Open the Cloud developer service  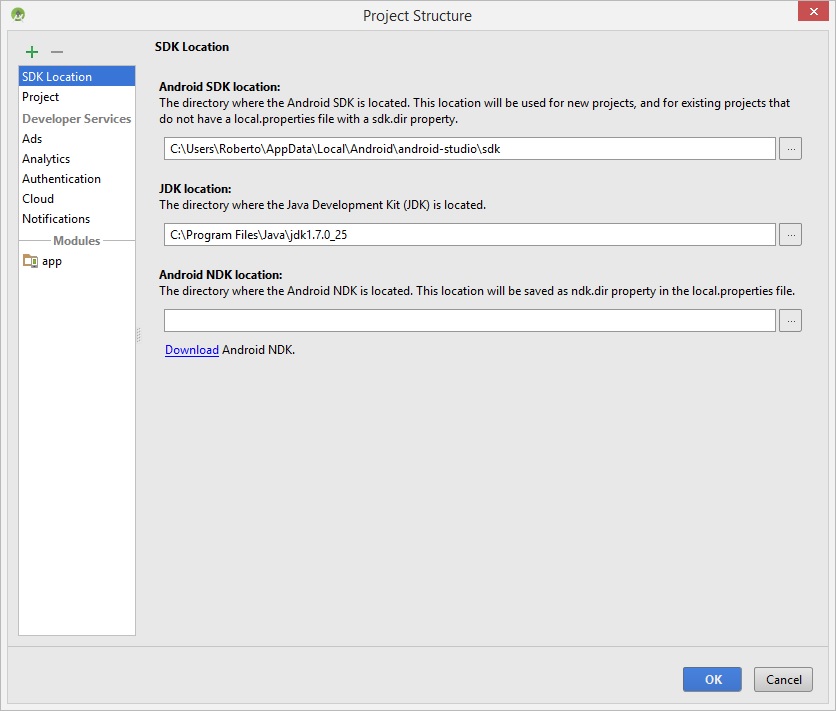38,199
